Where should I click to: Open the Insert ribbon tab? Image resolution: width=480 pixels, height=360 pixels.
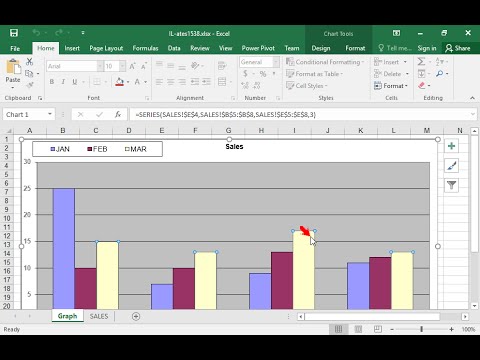[x=72, y=48]
